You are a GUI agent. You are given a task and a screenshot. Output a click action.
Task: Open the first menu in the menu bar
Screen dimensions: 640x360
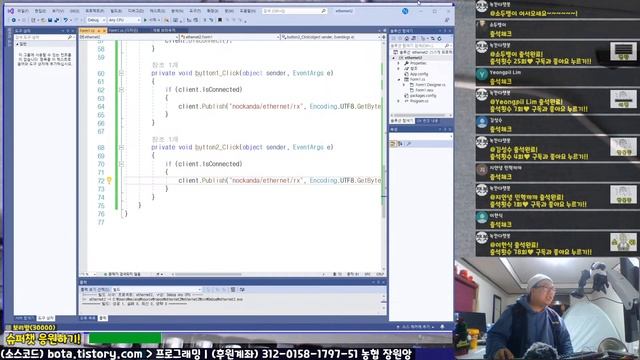[23, 11]
